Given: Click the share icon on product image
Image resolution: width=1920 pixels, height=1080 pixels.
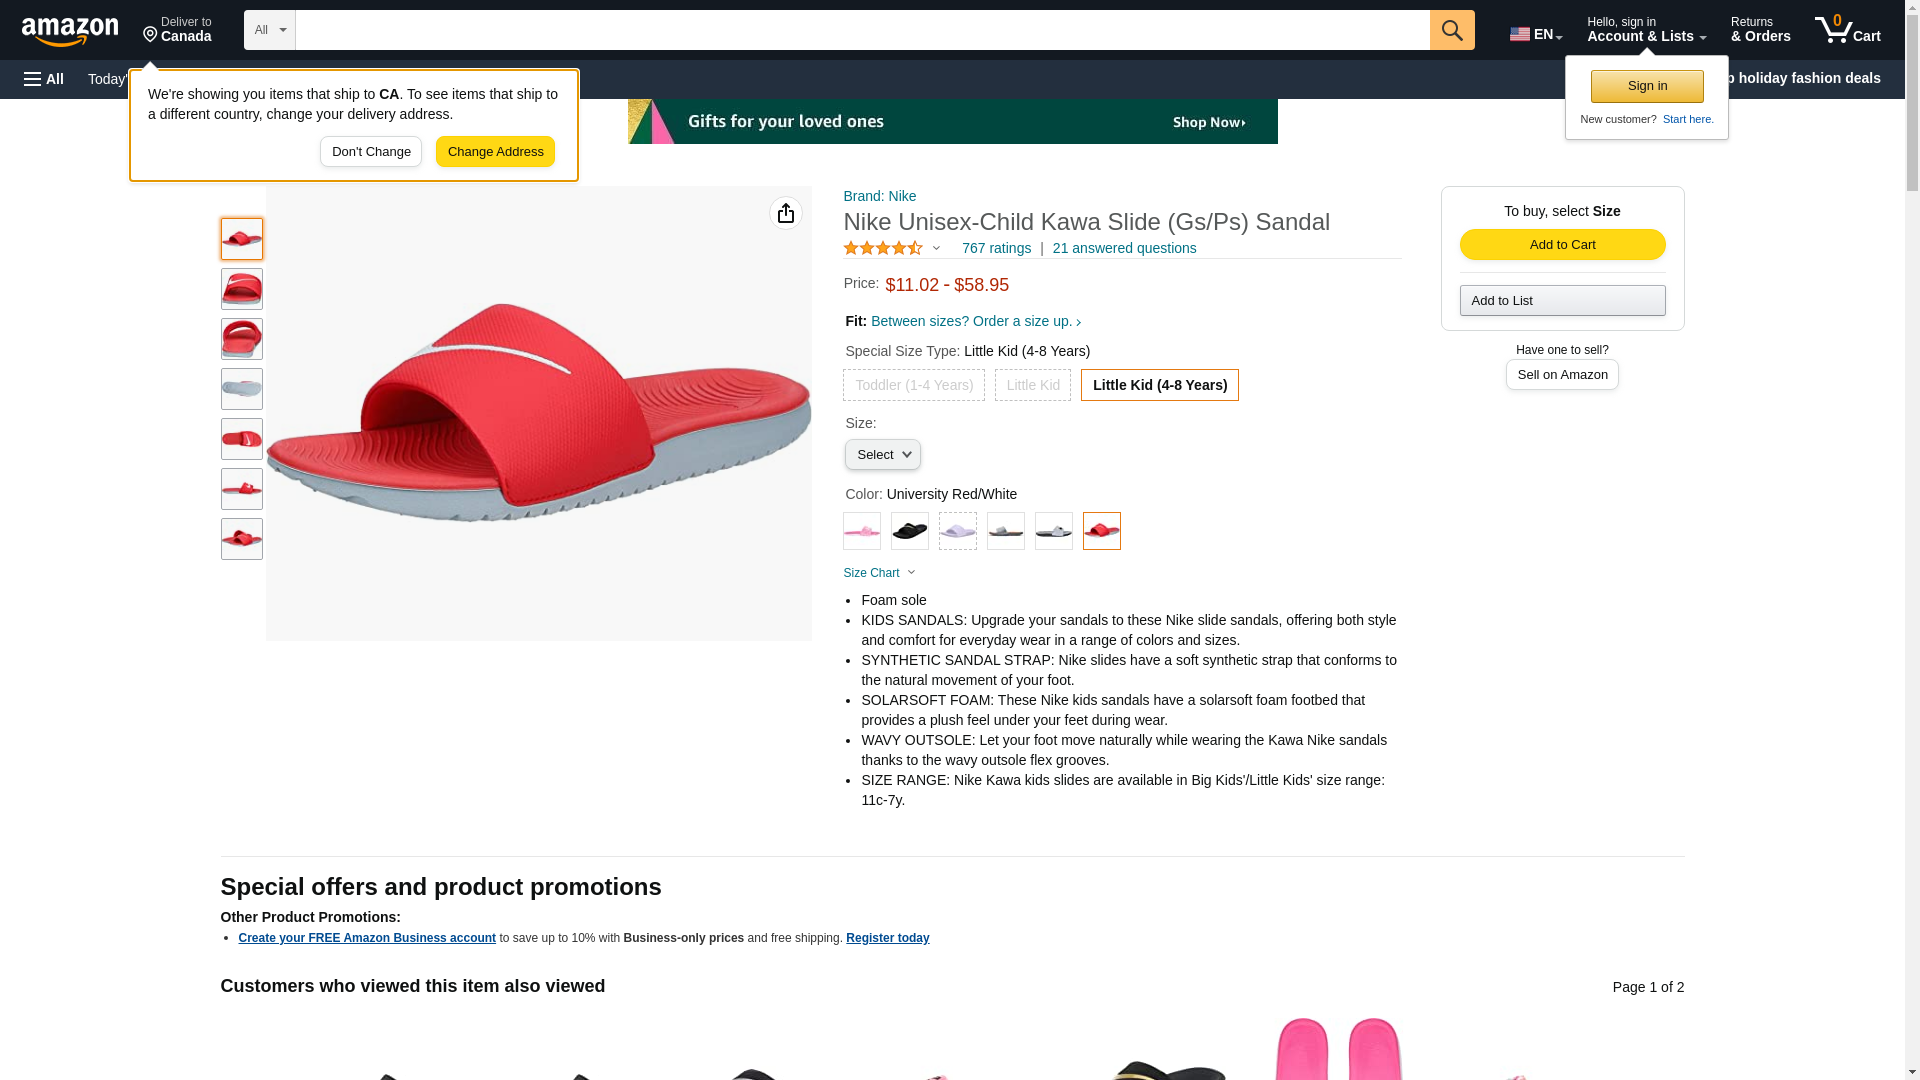Looking at the screenshot, I should click(785, 213).
